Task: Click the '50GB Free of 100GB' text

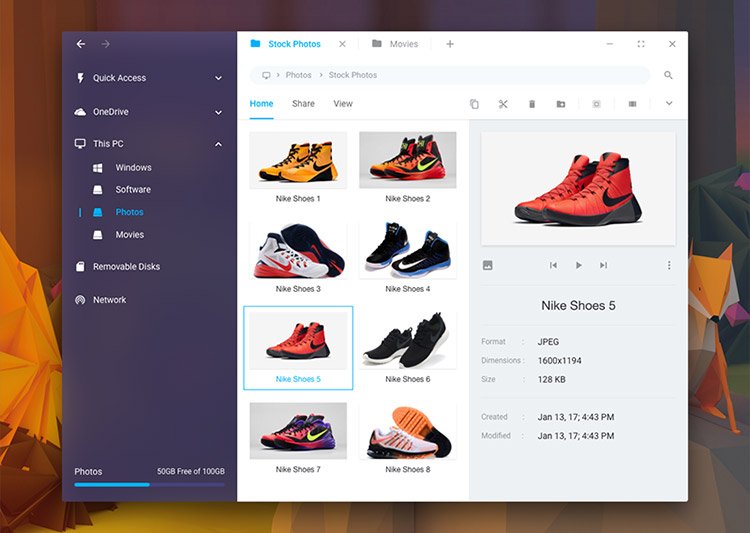Action: (x=191, y=471)
